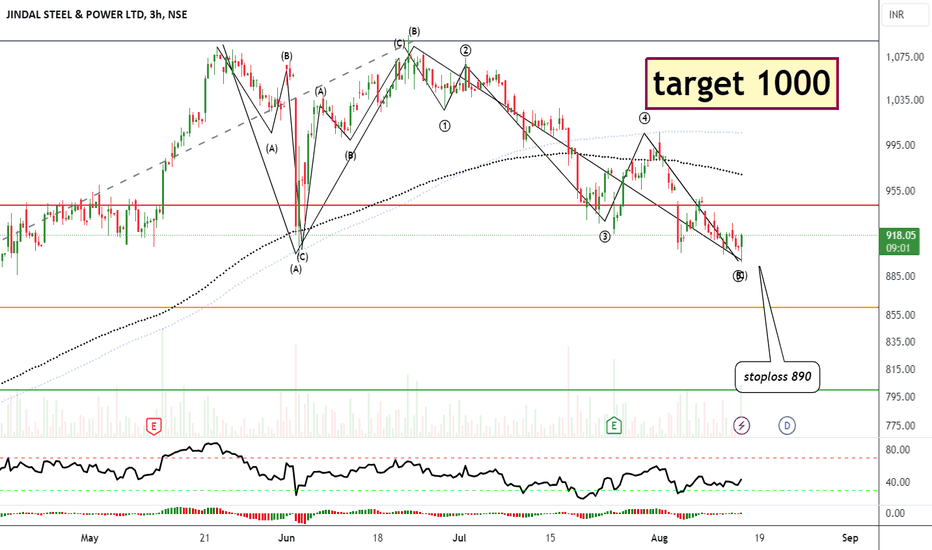
Task: Select the orange horizontal line
Action: [440, 307]
